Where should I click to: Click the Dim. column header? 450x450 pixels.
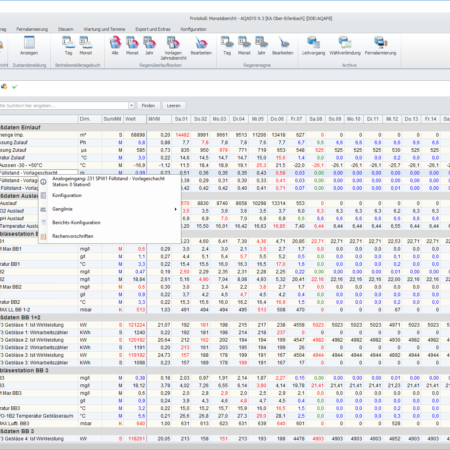click(x=90, y=119)
